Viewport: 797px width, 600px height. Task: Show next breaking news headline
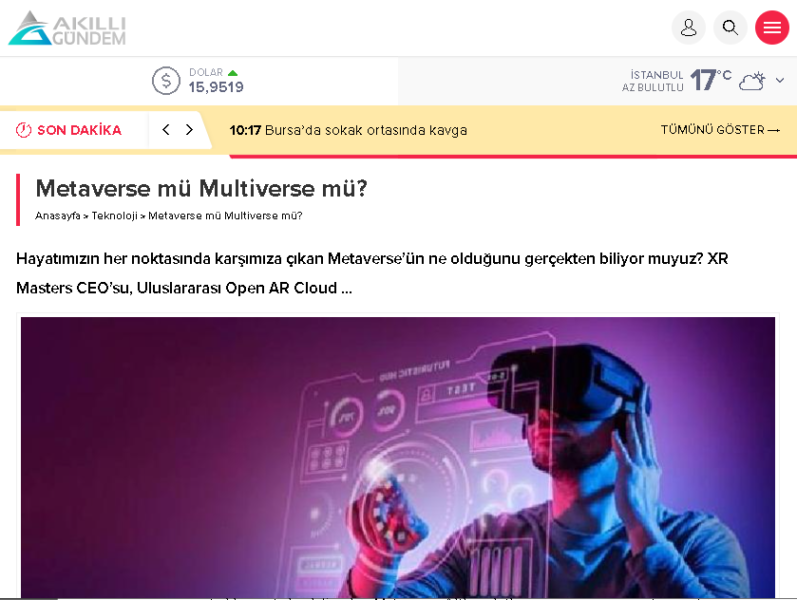click(x=189, y=130)
